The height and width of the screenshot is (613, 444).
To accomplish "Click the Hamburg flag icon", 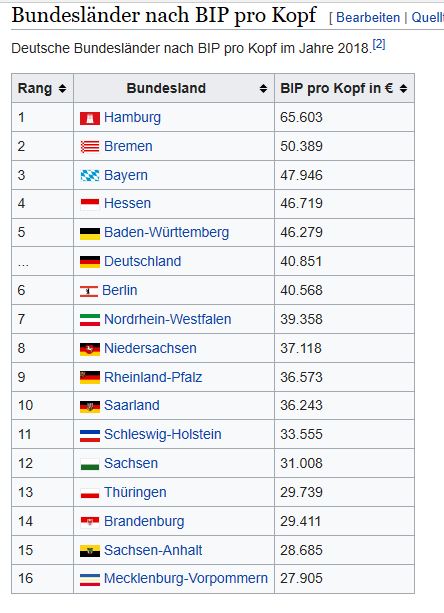I will coord(90,118).
